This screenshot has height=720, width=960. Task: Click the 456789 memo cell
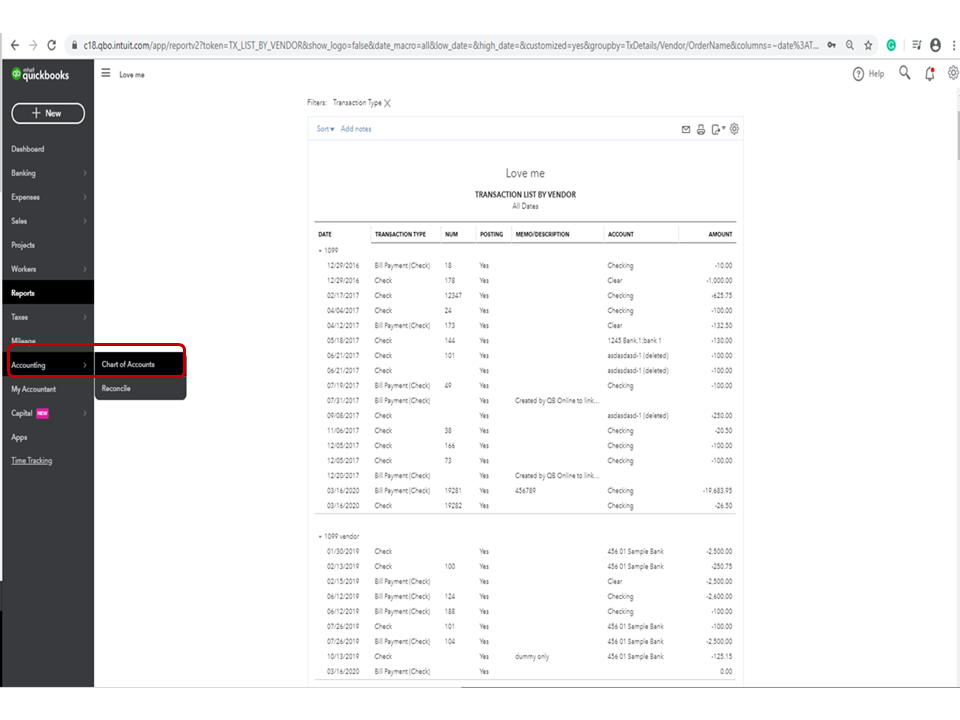click(x=525, y=490)
